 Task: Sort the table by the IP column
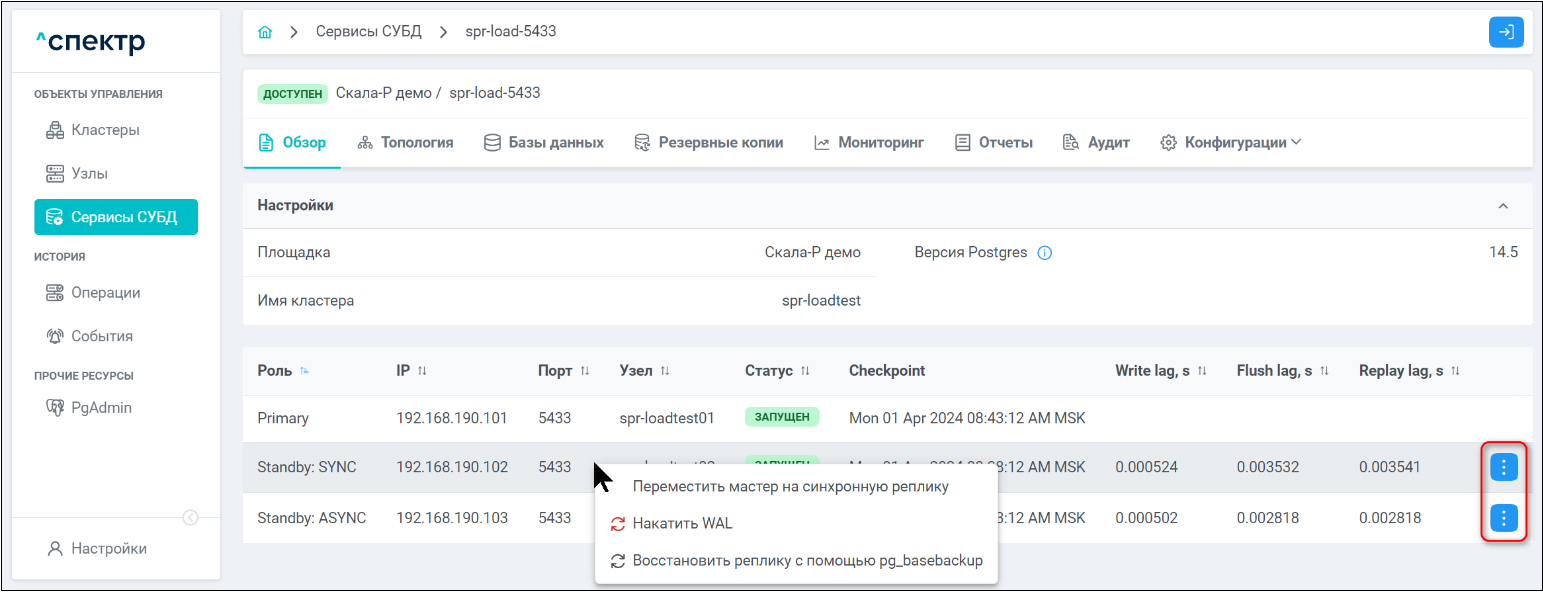tap(422, 371)
